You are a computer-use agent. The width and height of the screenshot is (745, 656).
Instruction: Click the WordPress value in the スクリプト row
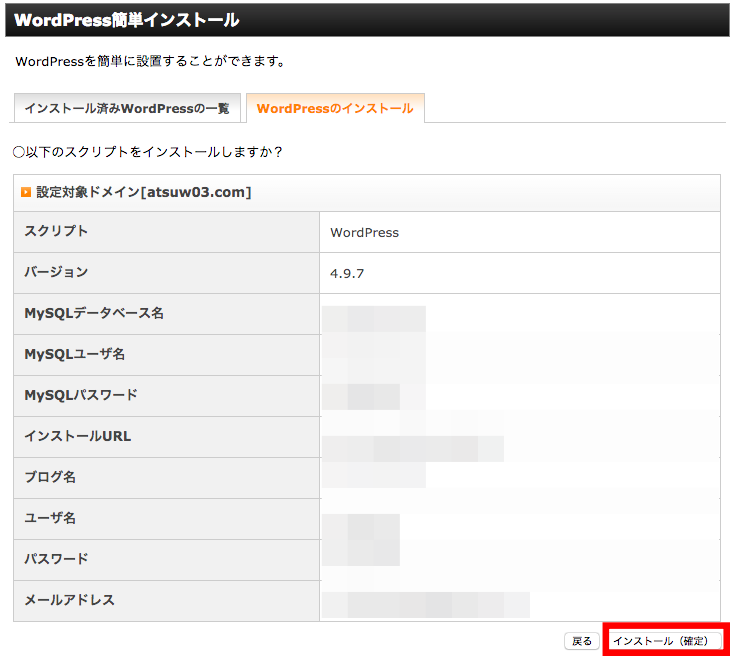tap(364, 233)
